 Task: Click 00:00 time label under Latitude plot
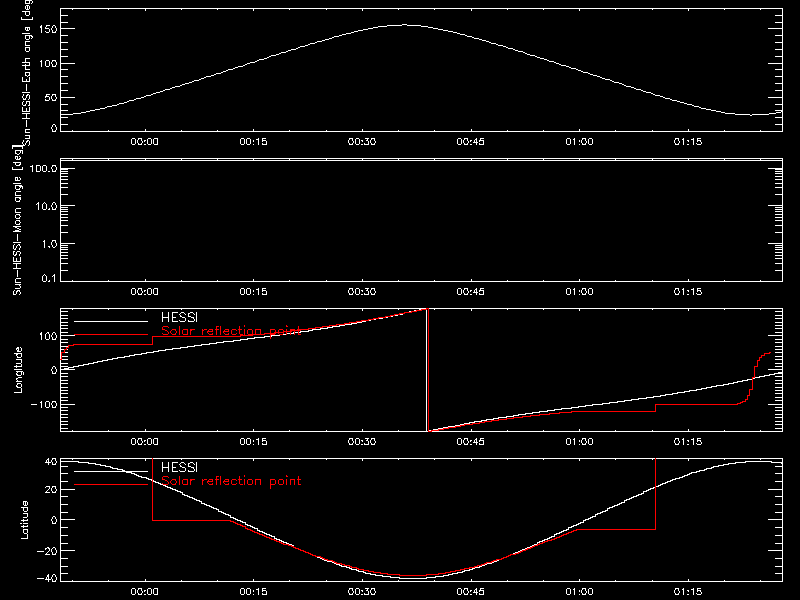pyautogui.click(x=144, y=592)
